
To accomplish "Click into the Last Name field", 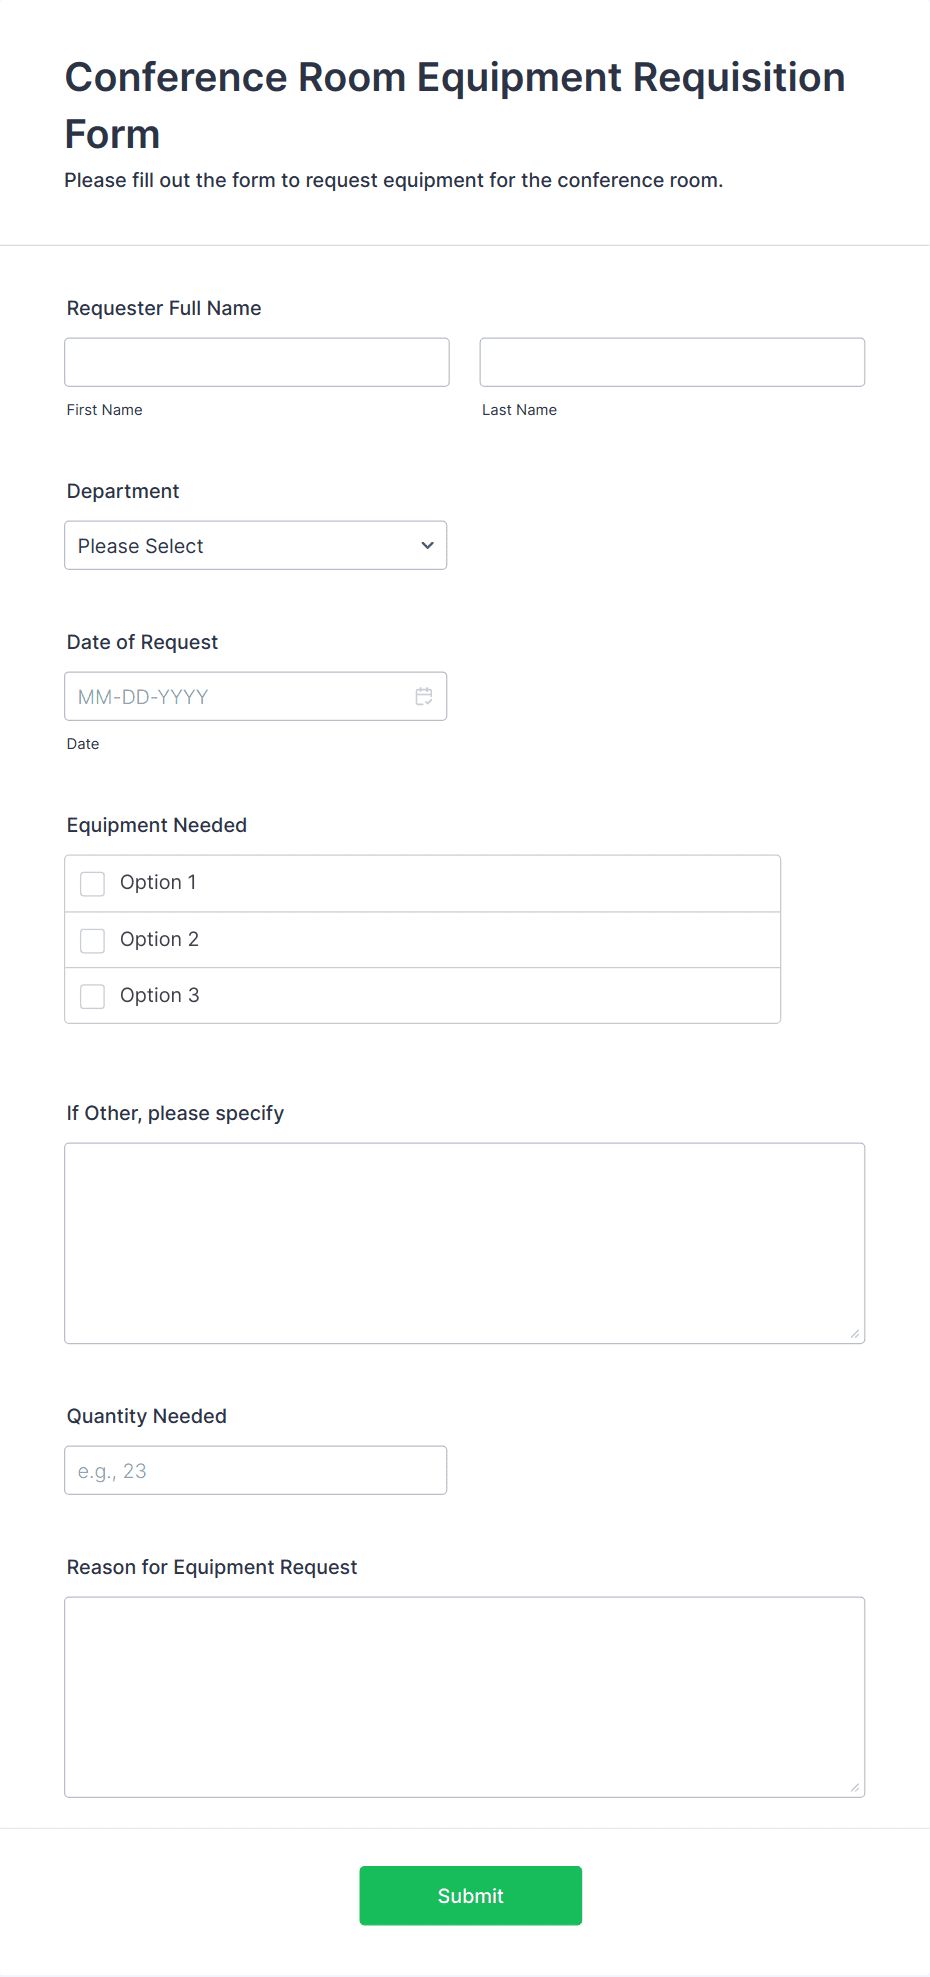I will (x=672, y=362).
